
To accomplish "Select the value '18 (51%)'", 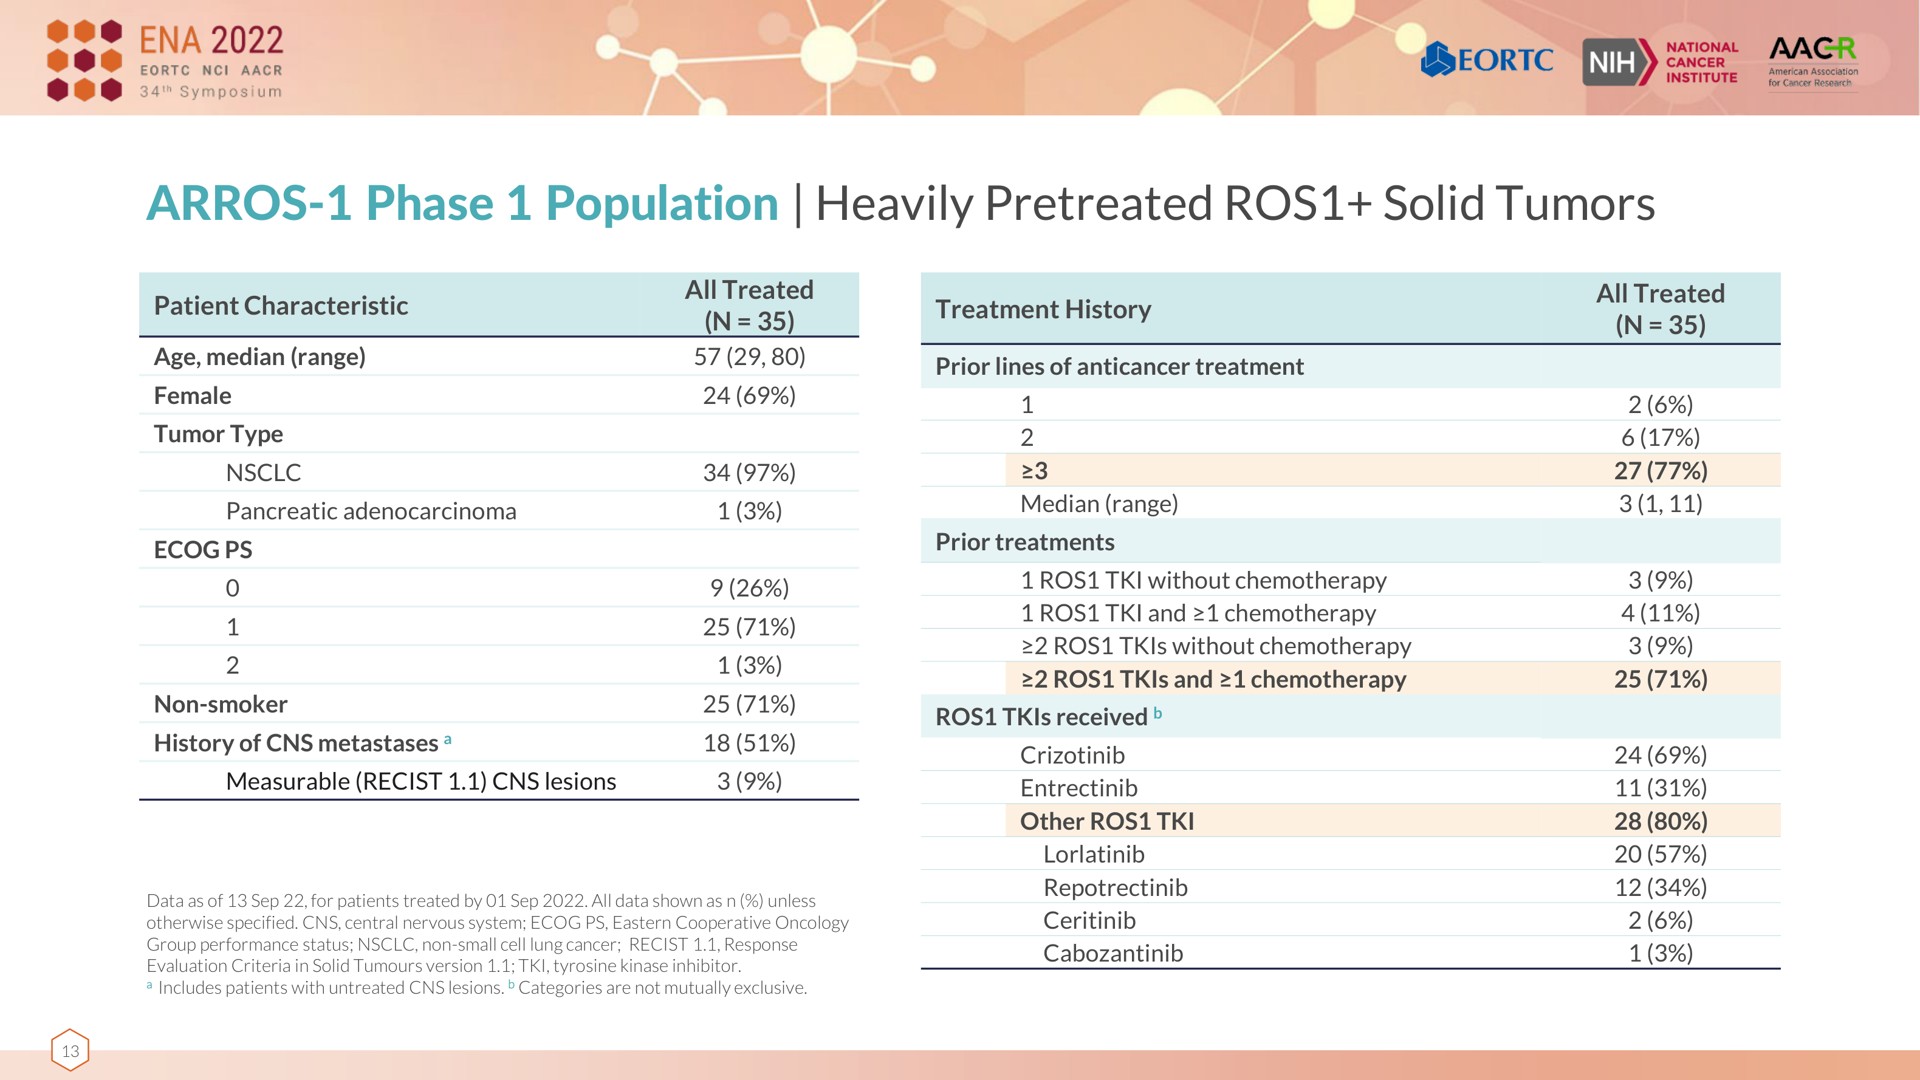I will click(x=749, y=743).
